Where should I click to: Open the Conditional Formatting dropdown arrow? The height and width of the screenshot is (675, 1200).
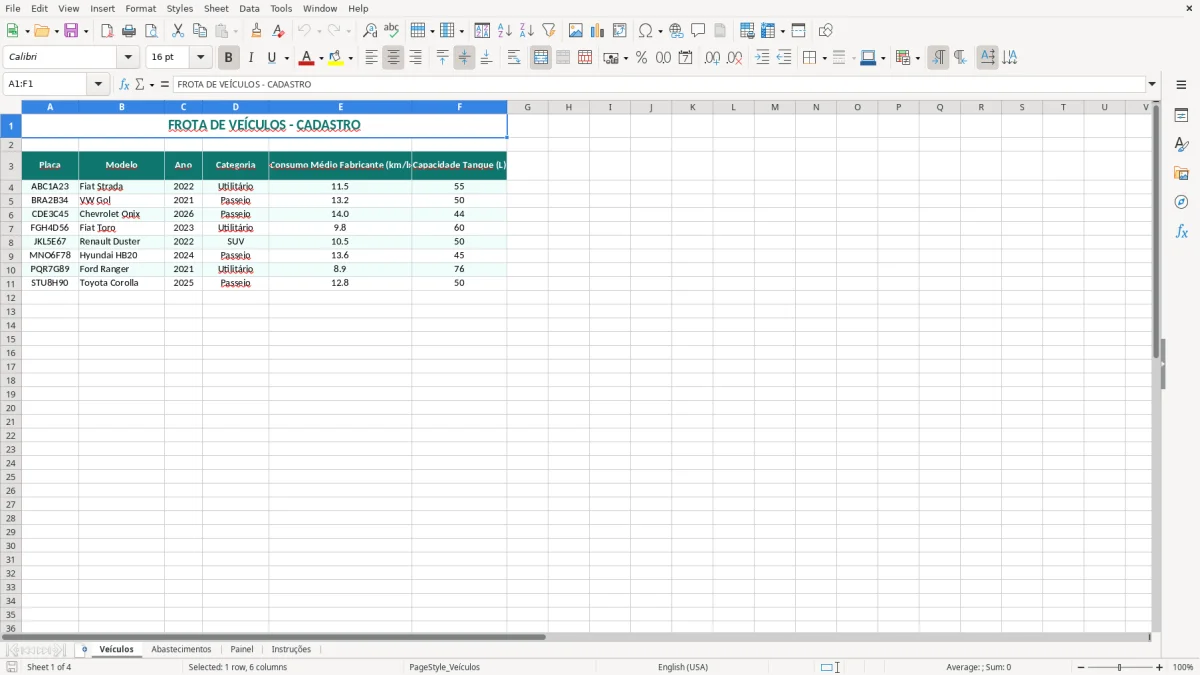917,59
